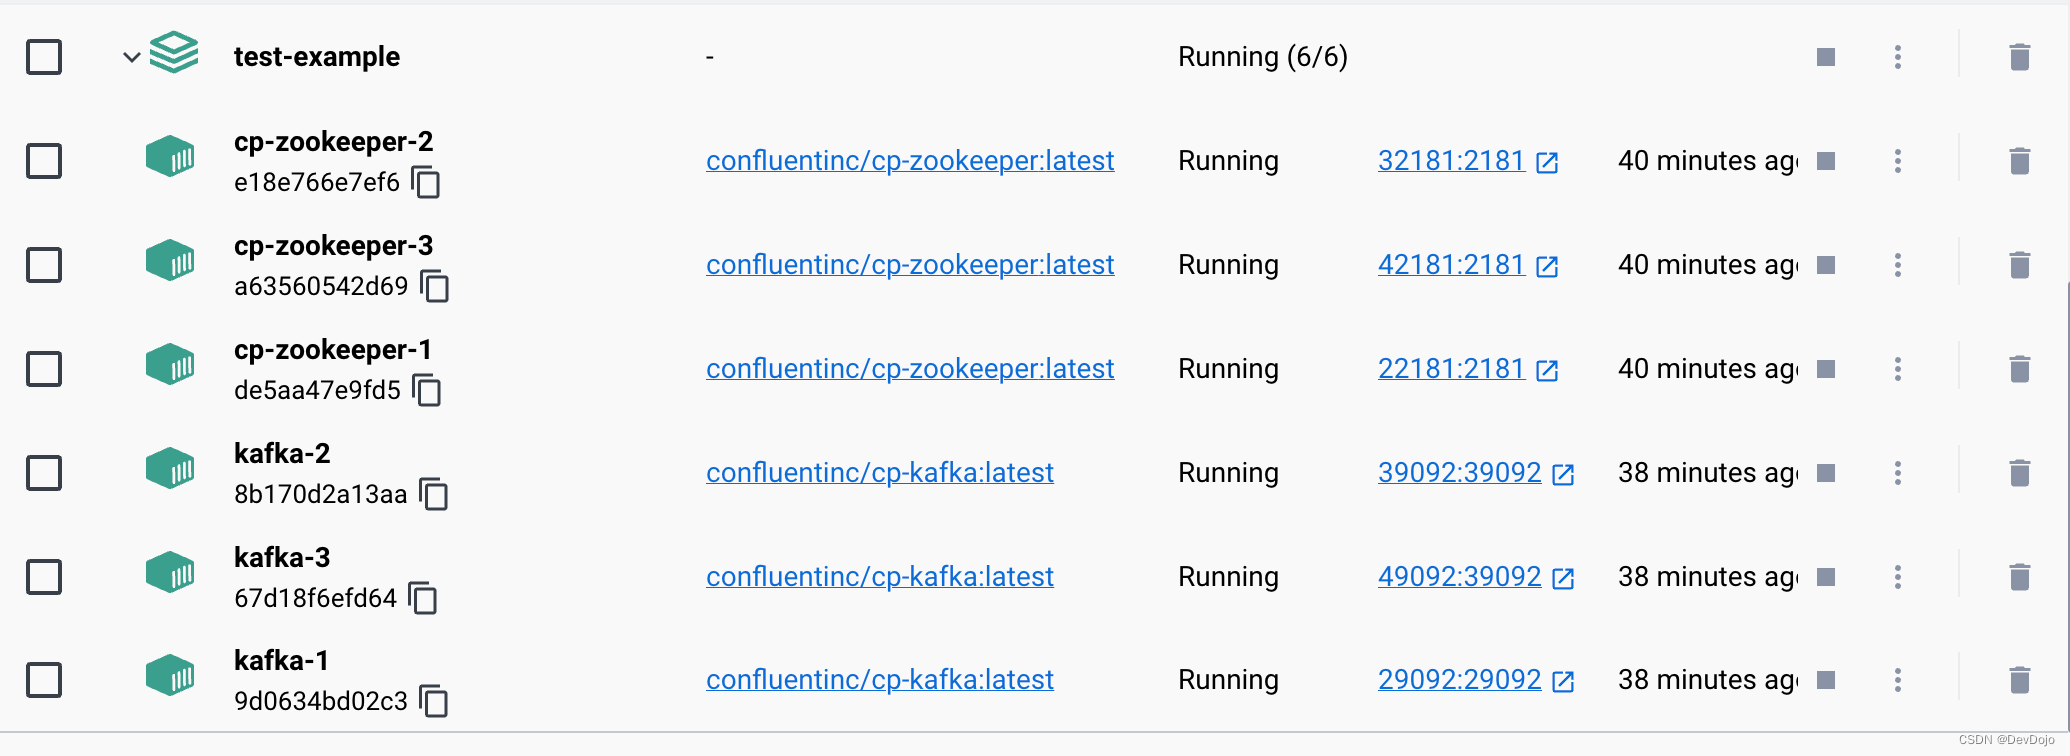The width and height of the screenshot is (2070, 756).
Task: Open the actions menu for kafka-3
Action: 1897,577
